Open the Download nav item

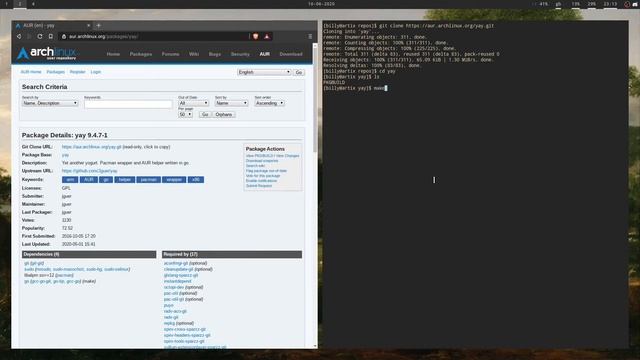click(291, 54)
